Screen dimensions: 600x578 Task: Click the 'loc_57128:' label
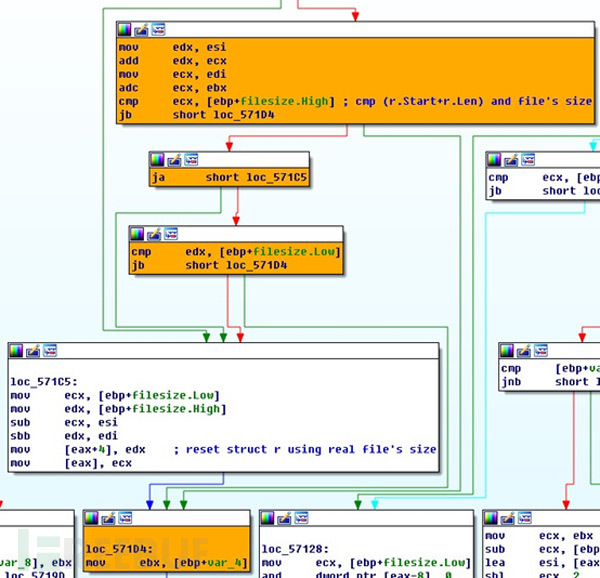click(295, 549)
